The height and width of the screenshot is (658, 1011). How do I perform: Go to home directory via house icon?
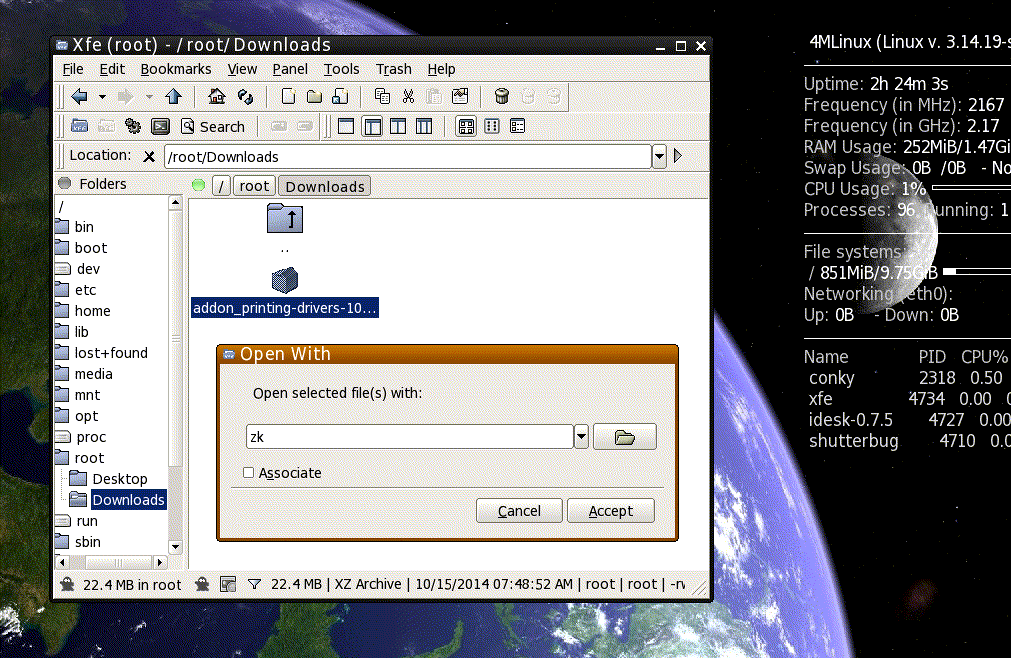click(x=217, y=97)
